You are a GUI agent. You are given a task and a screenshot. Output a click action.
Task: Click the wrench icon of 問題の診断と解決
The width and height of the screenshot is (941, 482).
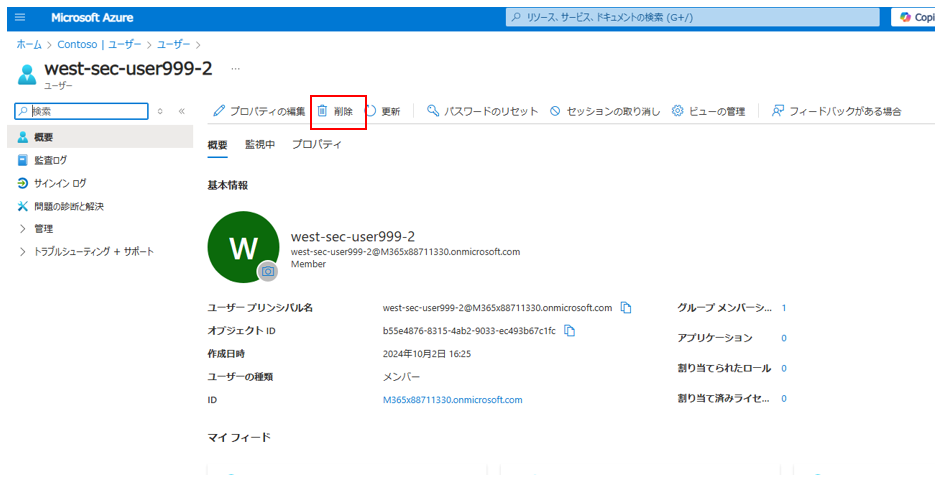coord(23,206)
